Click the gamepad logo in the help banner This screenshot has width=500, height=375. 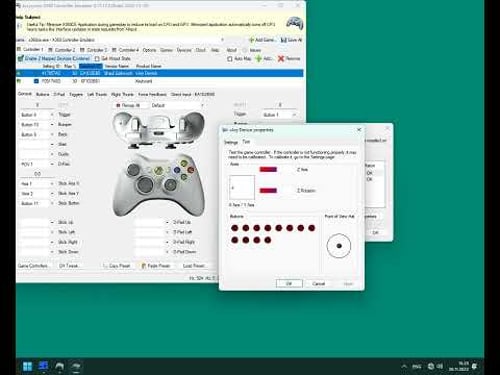click(x=295, y=23)
